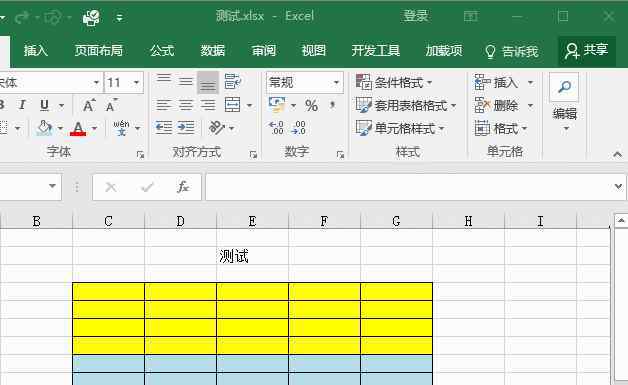Open 套用表格格式 table format menu

(x=406, y=105)
